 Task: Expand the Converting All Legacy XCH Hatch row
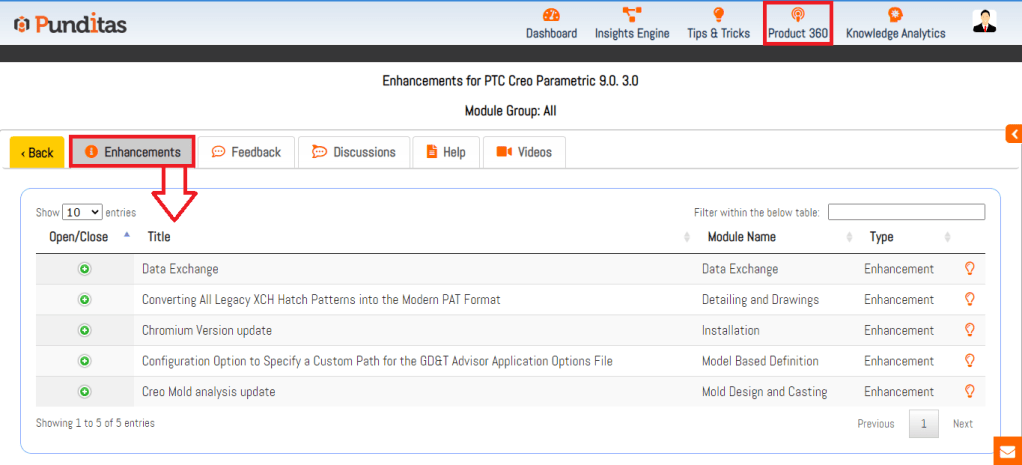[84, 300]
